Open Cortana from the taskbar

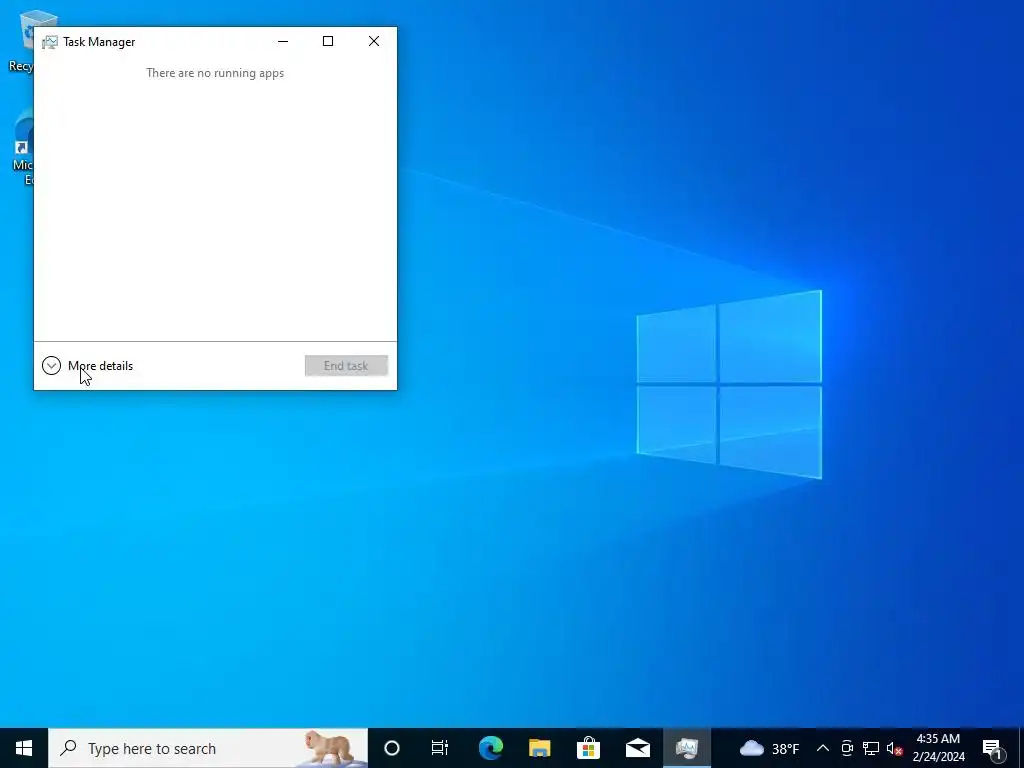coord(392,748)
